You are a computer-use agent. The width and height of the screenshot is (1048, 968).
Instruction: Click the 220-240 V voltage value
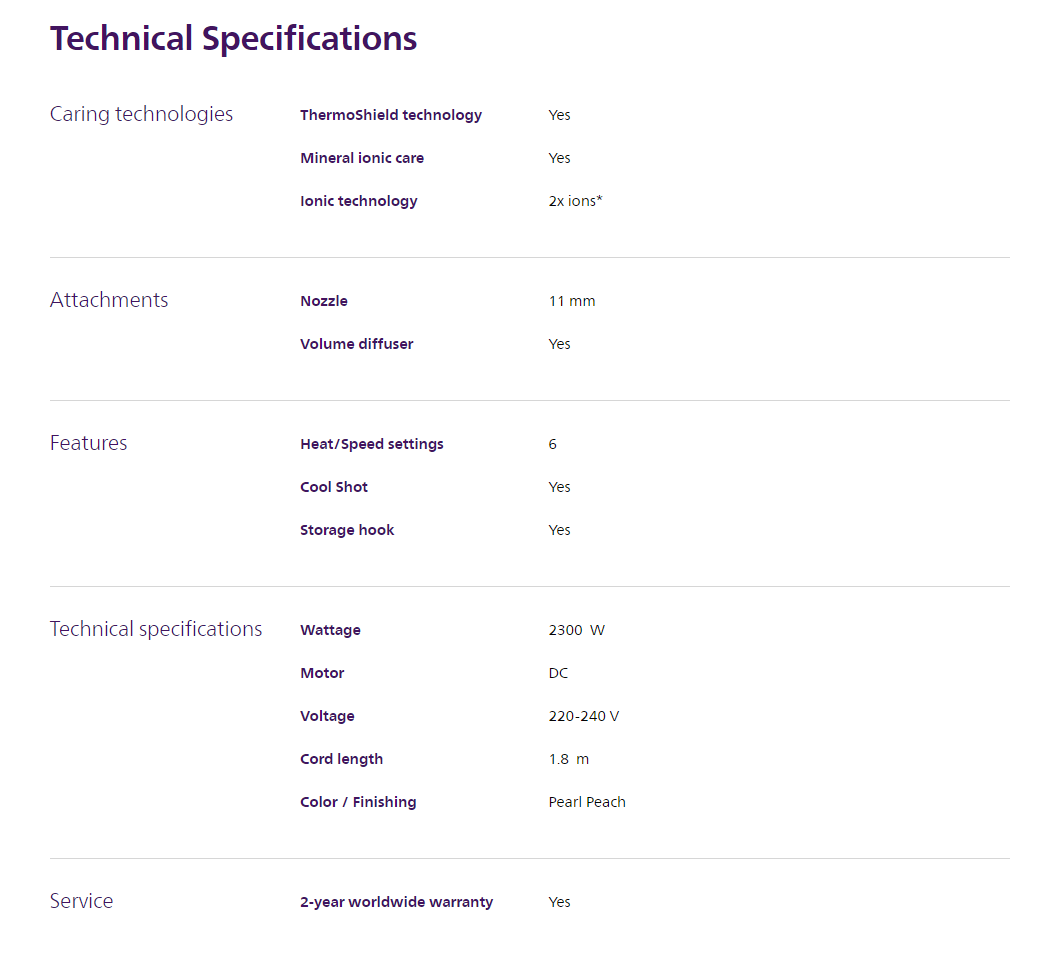(x=583, y=716)
